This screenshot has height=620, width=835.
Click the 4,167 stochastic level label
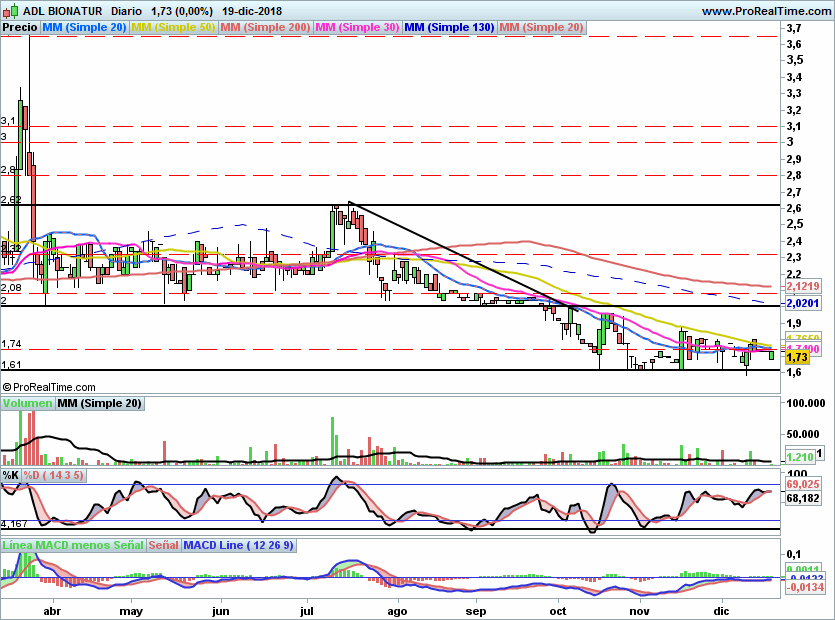[x=14, y=524]
